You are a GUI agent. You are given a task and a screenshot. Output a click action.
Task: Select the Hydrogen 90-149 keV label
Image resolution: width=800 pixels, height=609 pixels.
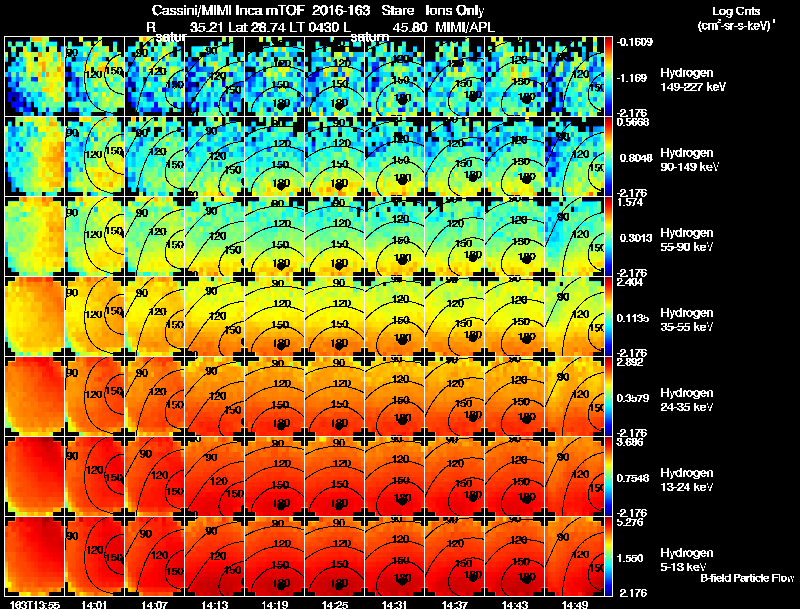(689, 160)
